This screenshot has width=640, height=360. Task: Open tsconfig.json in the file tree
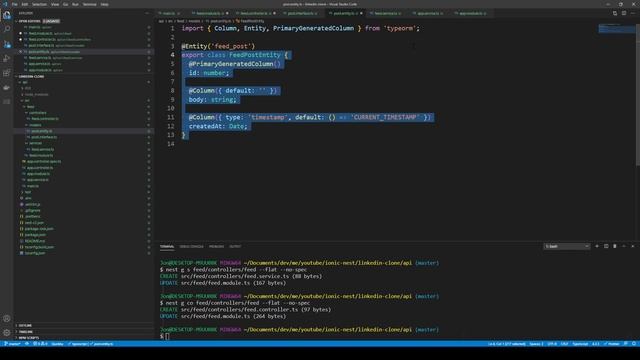coord(34,253)
